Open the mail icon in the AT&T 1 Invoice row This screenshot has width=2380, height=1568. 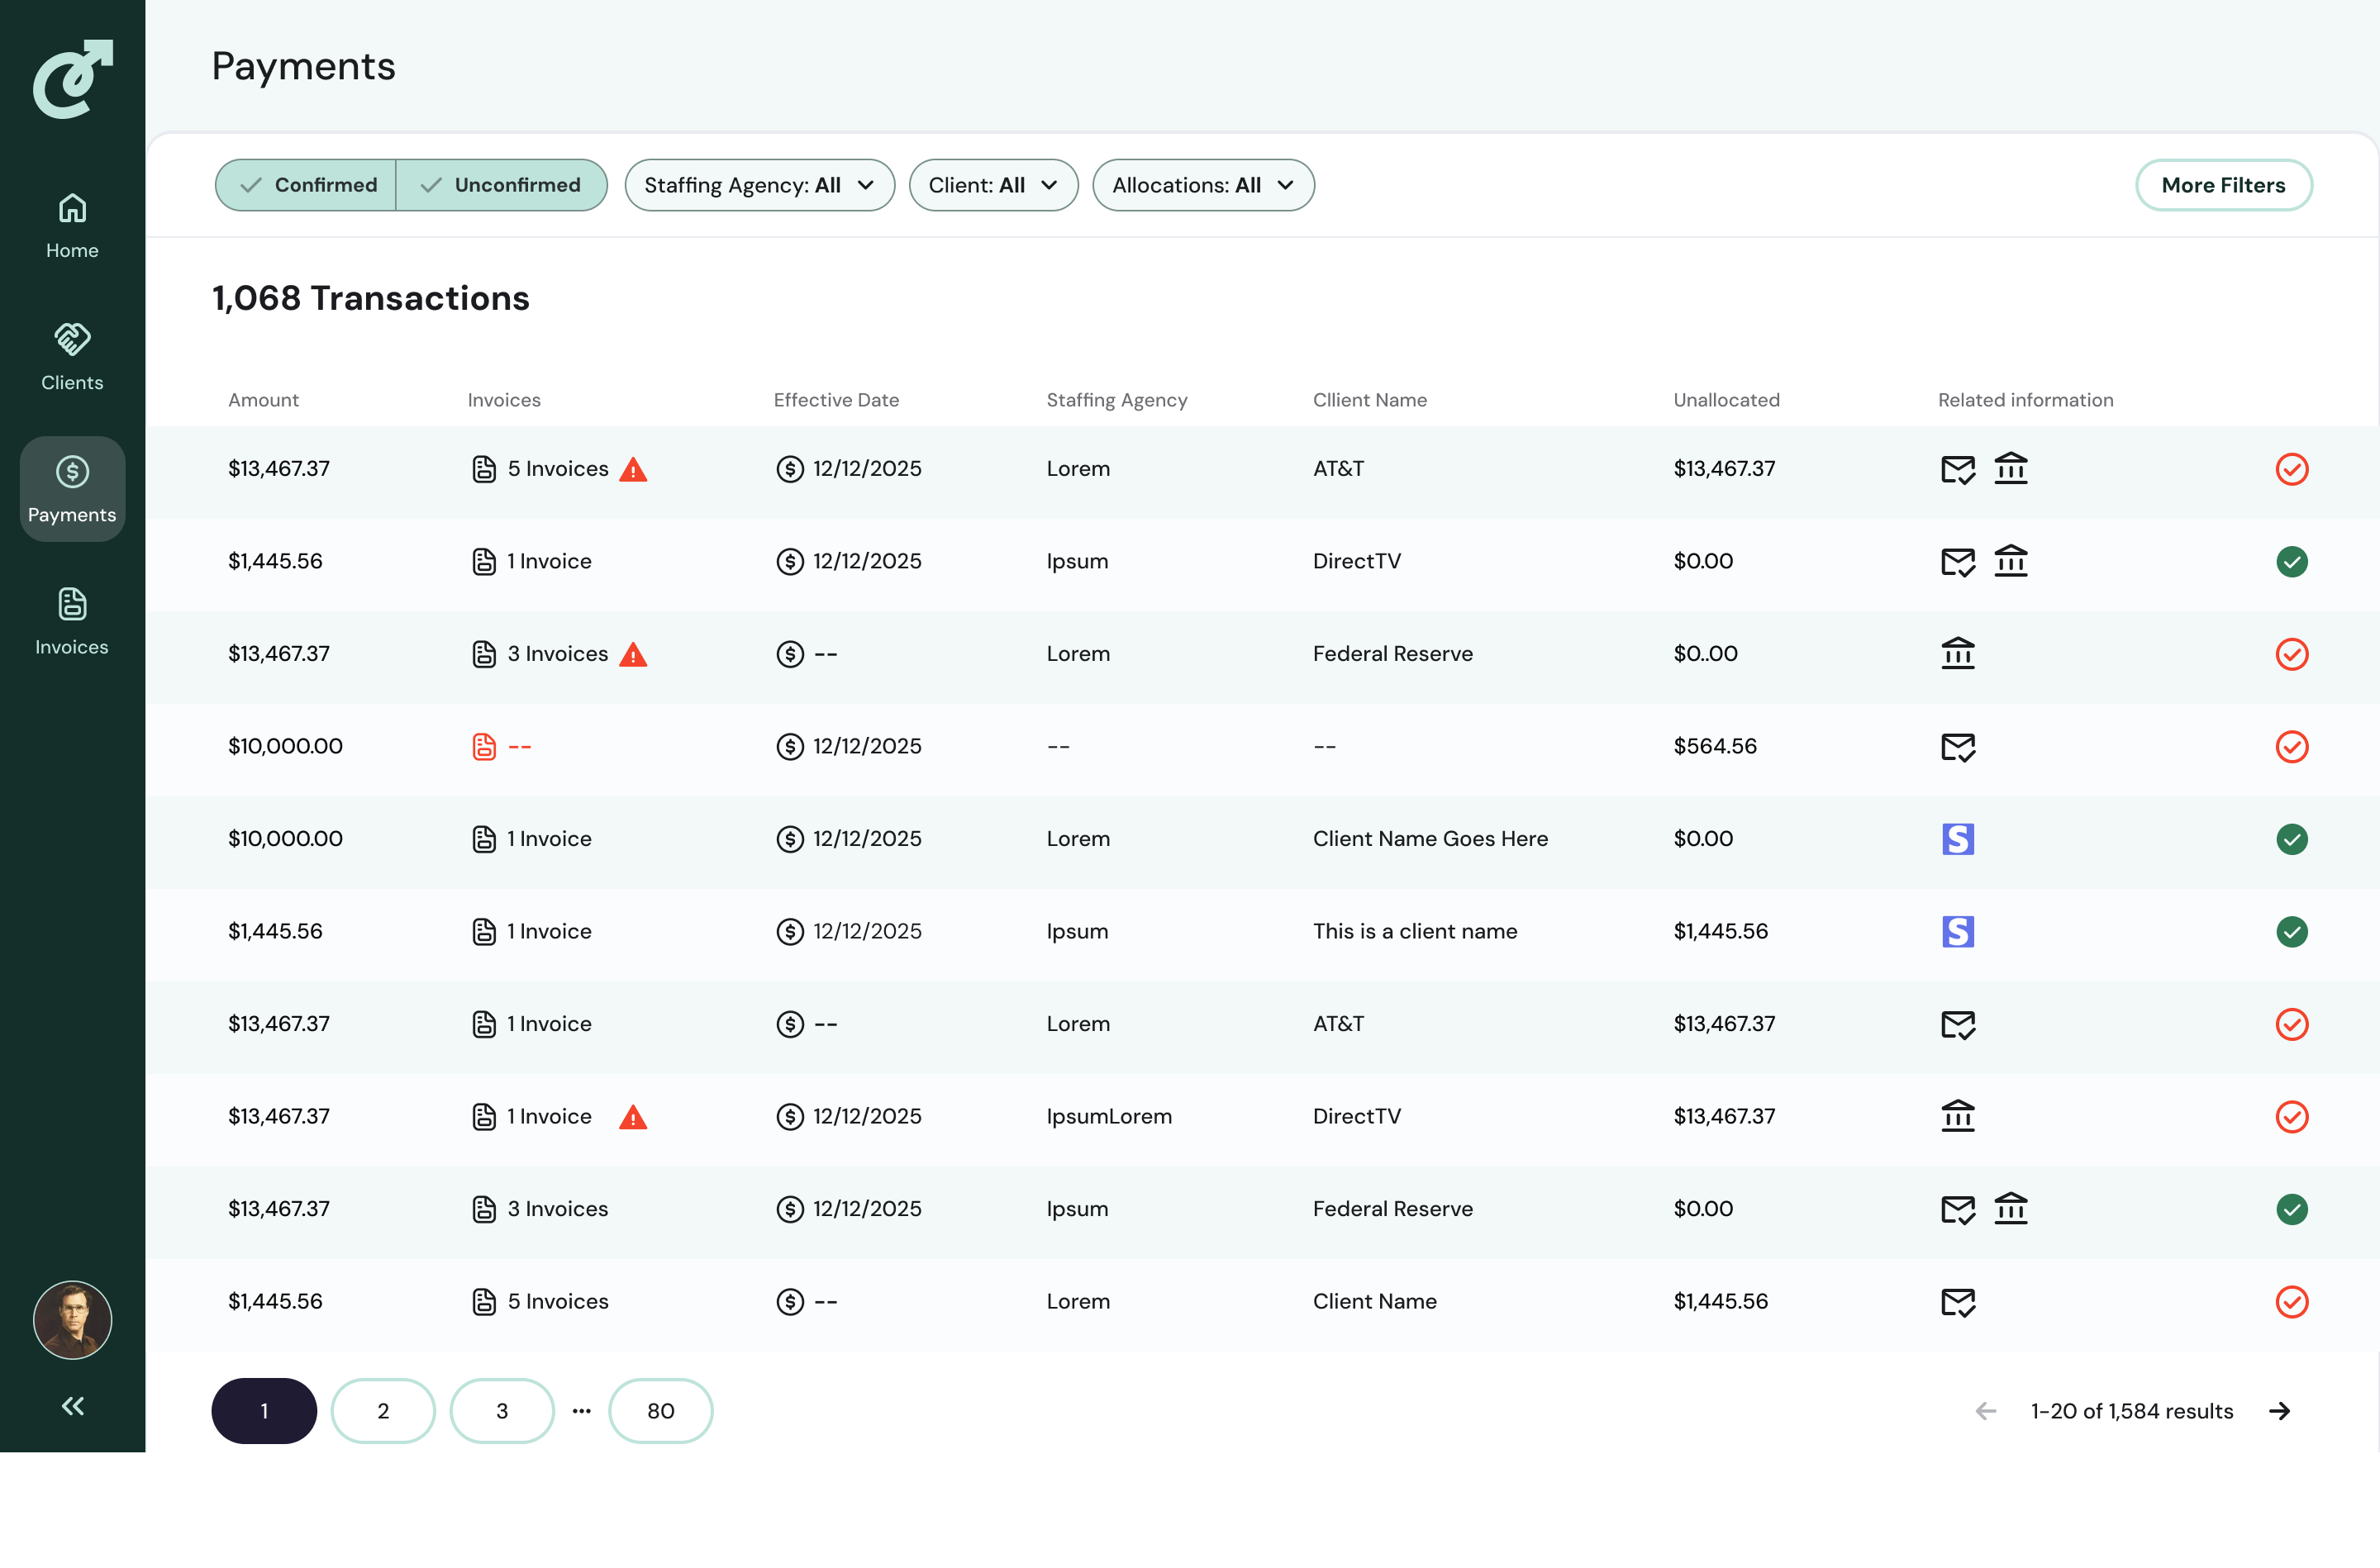click(x=1957, y=1025)
